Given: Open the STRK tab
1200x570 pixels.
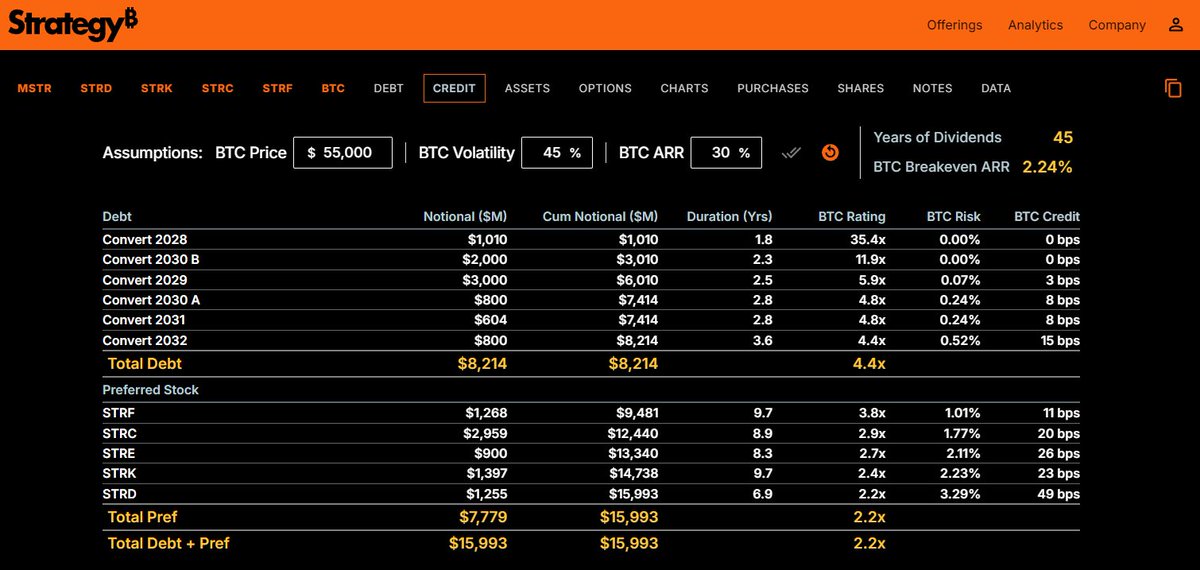Looking at the screenshot, I should tap(157, 88).
